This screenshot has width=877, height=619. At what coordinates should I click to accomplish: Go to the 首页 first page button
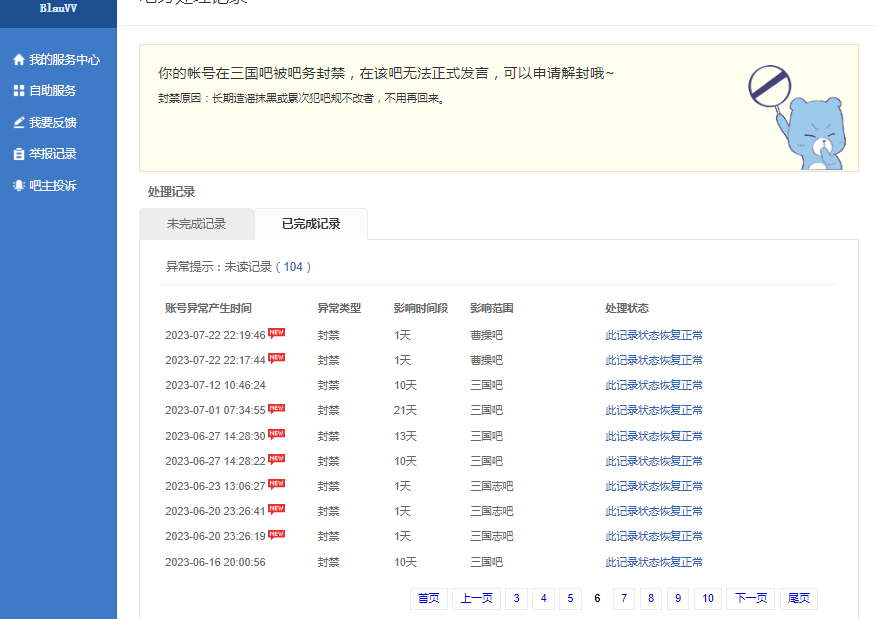click(x=428, y=599)
